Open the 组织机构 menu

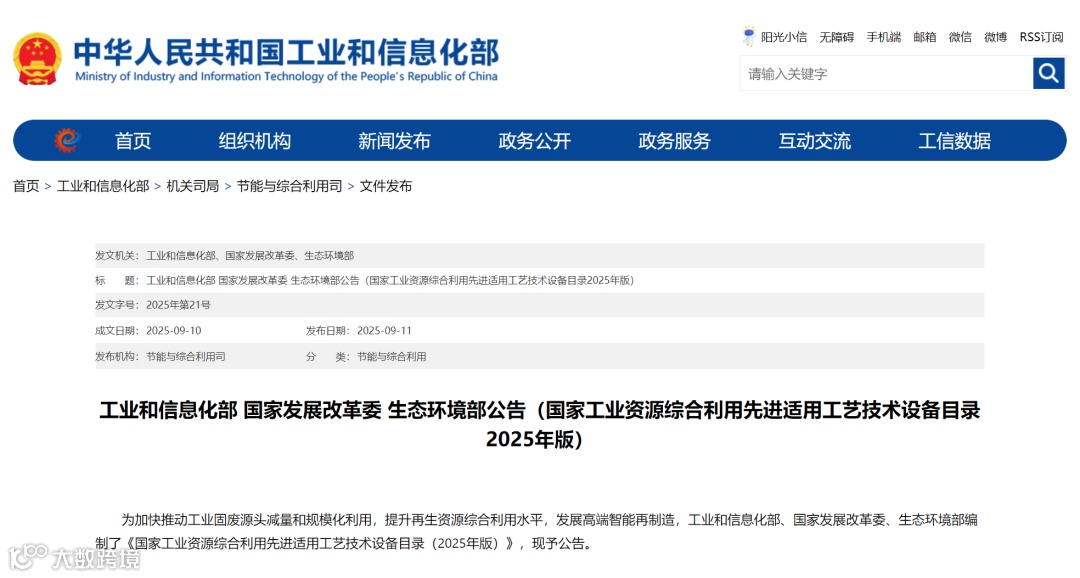pyautogui.click(x=252, y=141)
